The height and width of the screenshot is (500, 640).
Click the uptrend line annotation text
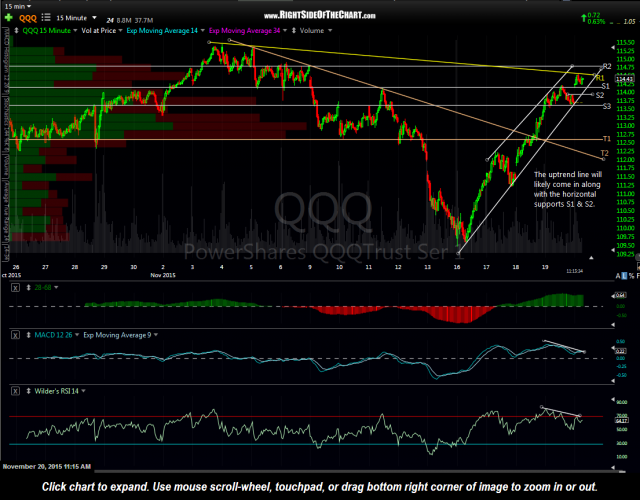pos(567,189)
